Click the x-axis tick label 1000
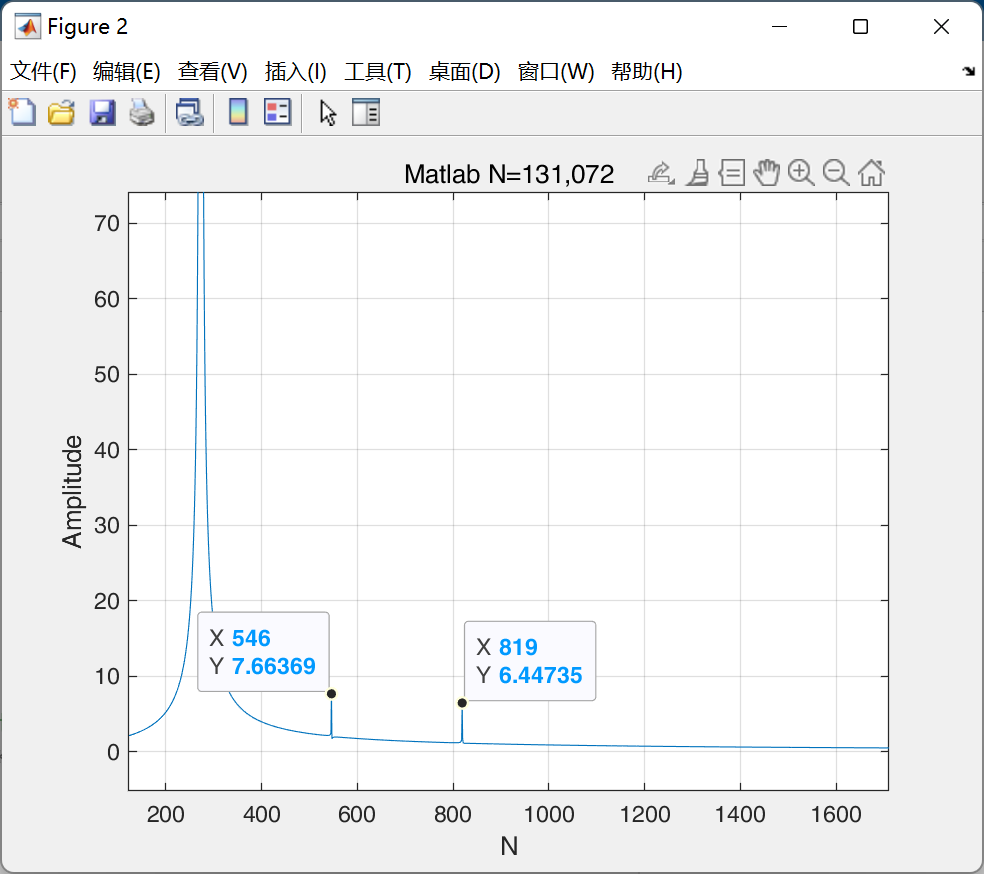This screenshot has height=874, width=984. pyautogui.click(x=548, y=814)
